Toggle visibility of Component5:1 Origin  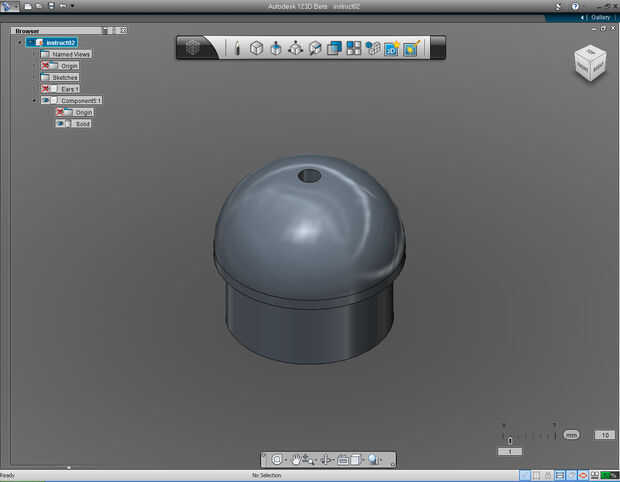point(60,112)
